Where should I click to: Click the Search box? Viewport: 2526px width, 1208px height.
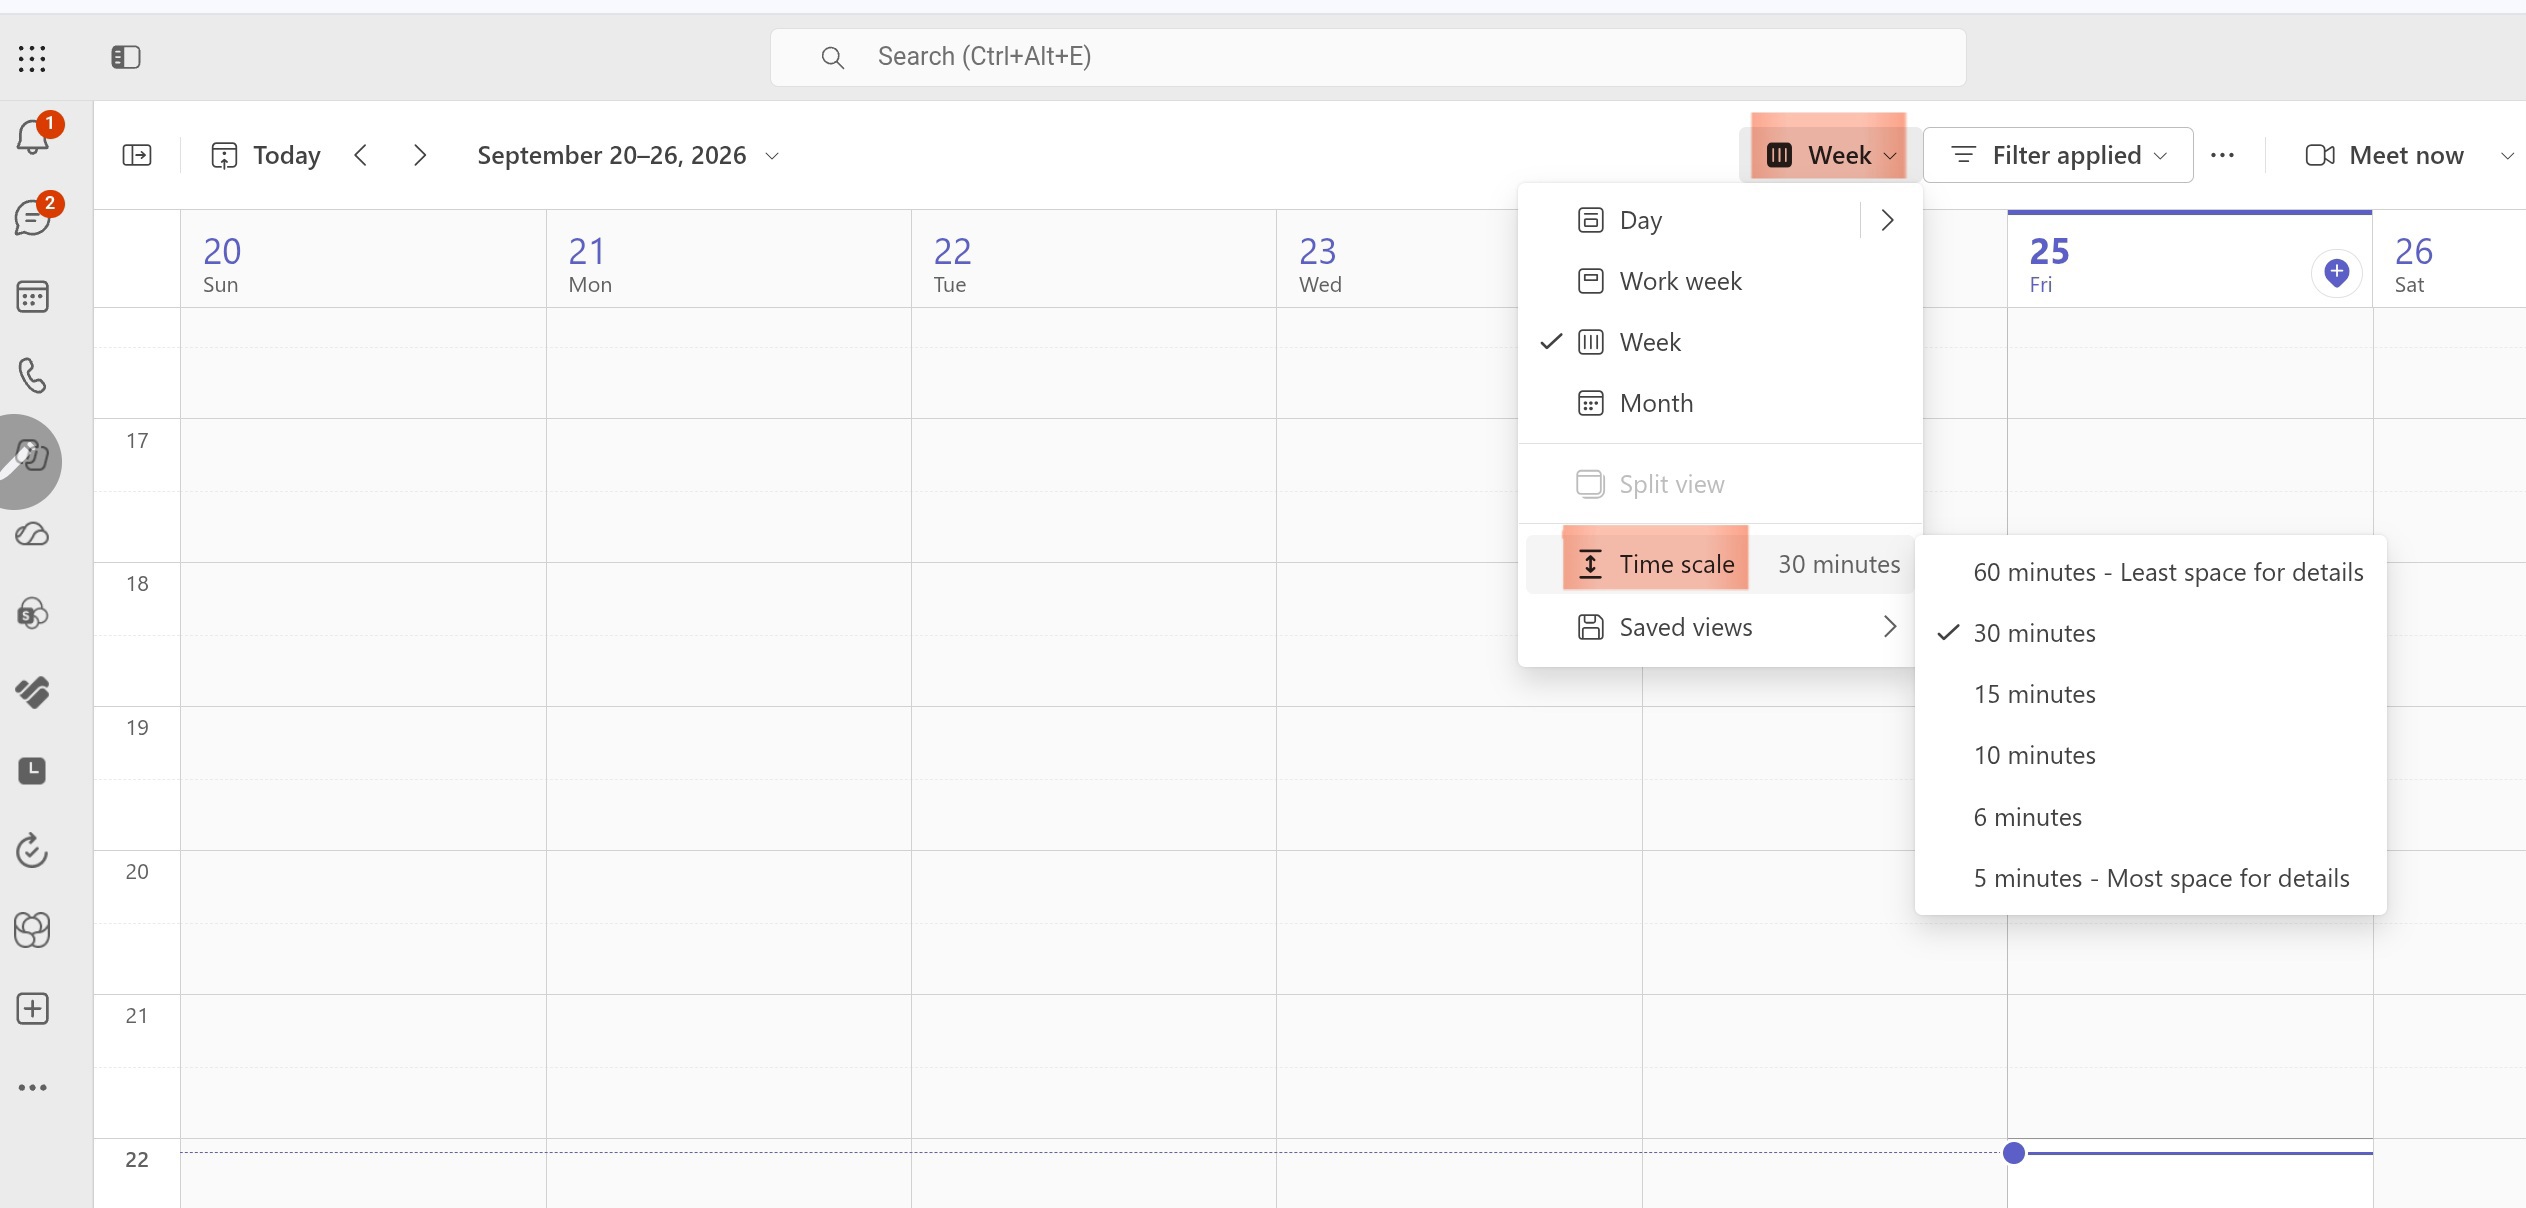click(1368, 57)
